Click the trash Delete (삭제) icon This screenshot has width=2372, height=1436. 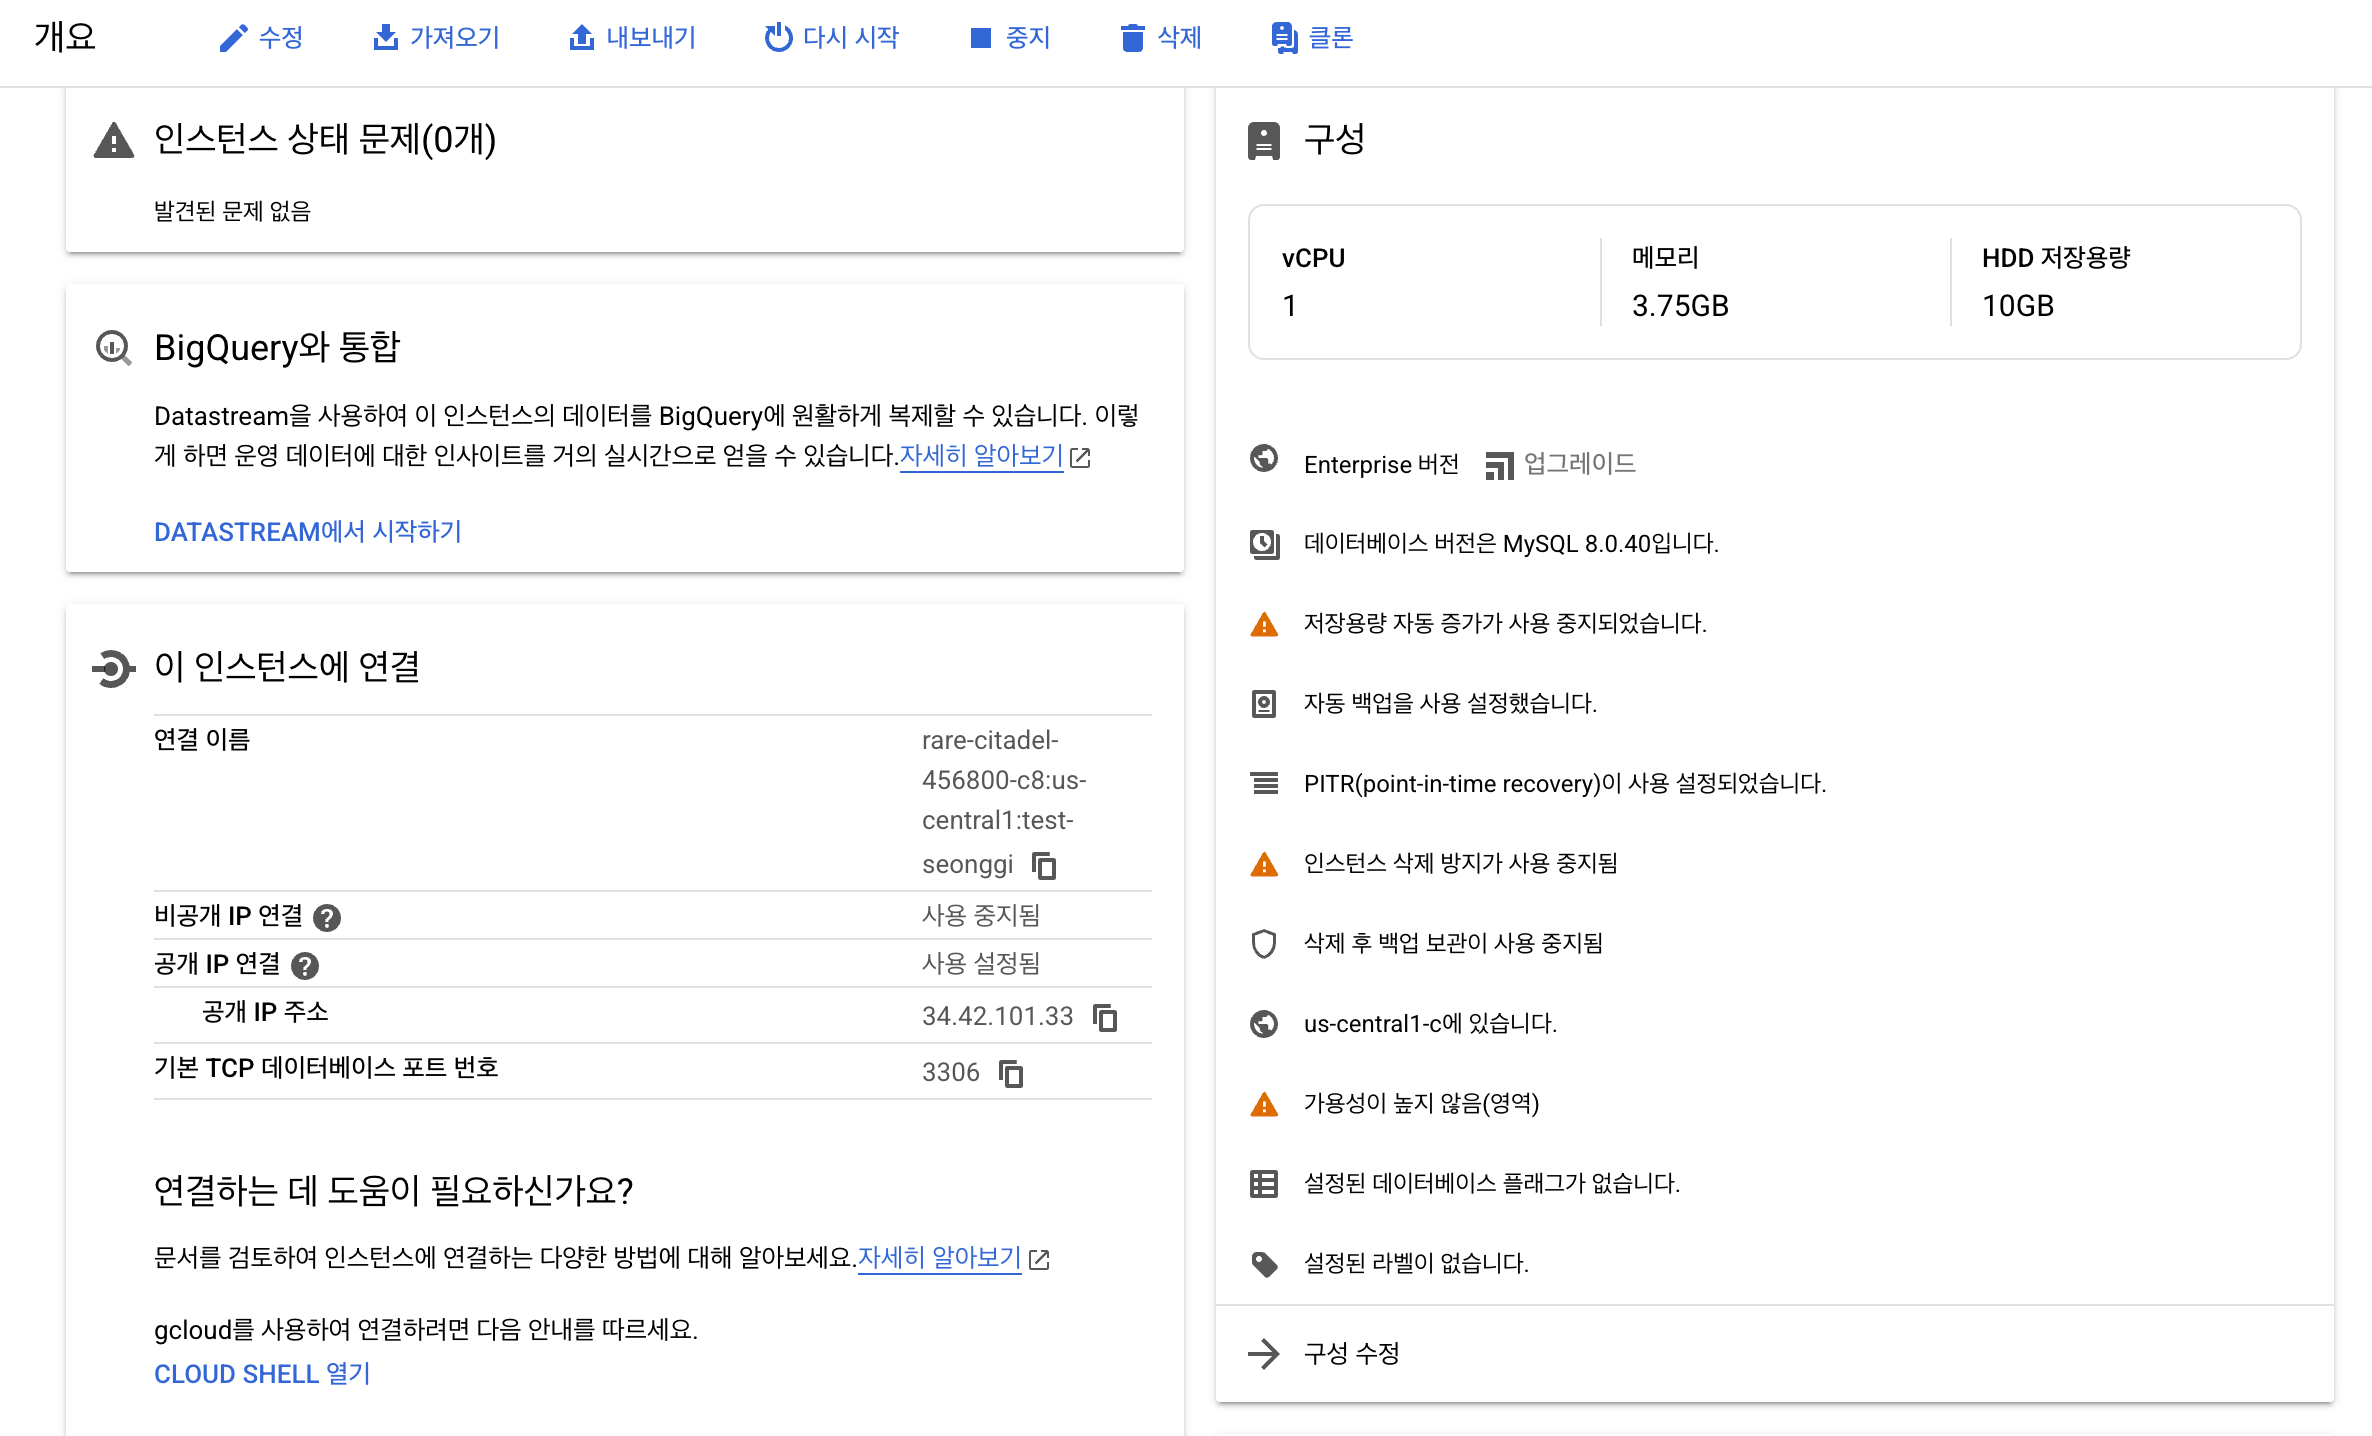click(1132, 38)
